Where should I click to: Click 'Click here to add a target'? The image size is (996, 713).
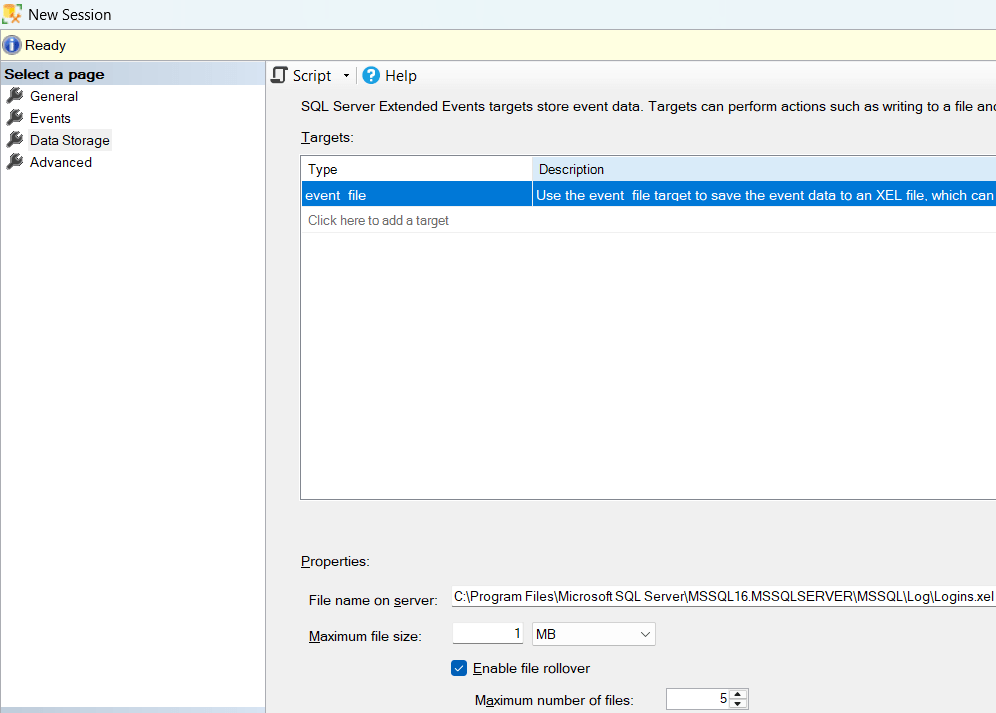[379, 221]
